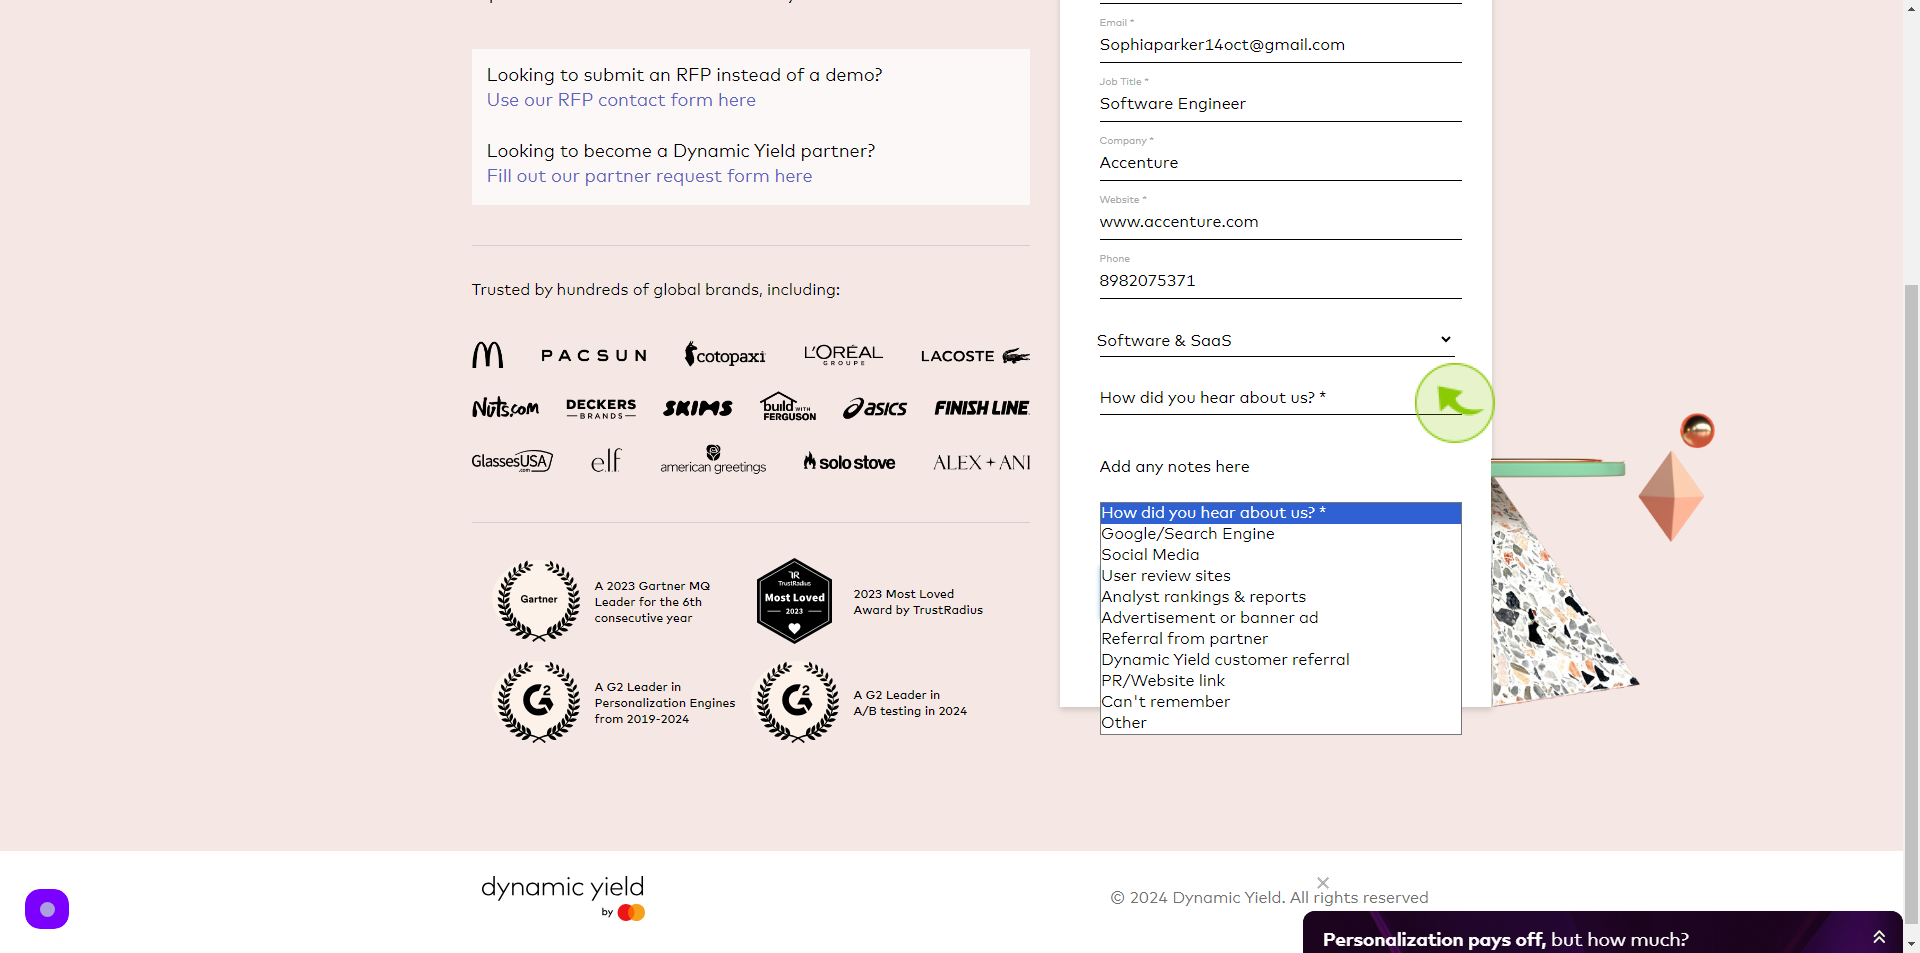The image size is (1920, 953).
Task: Click the Build with Ferguson logo
Action: pos(789,406)
